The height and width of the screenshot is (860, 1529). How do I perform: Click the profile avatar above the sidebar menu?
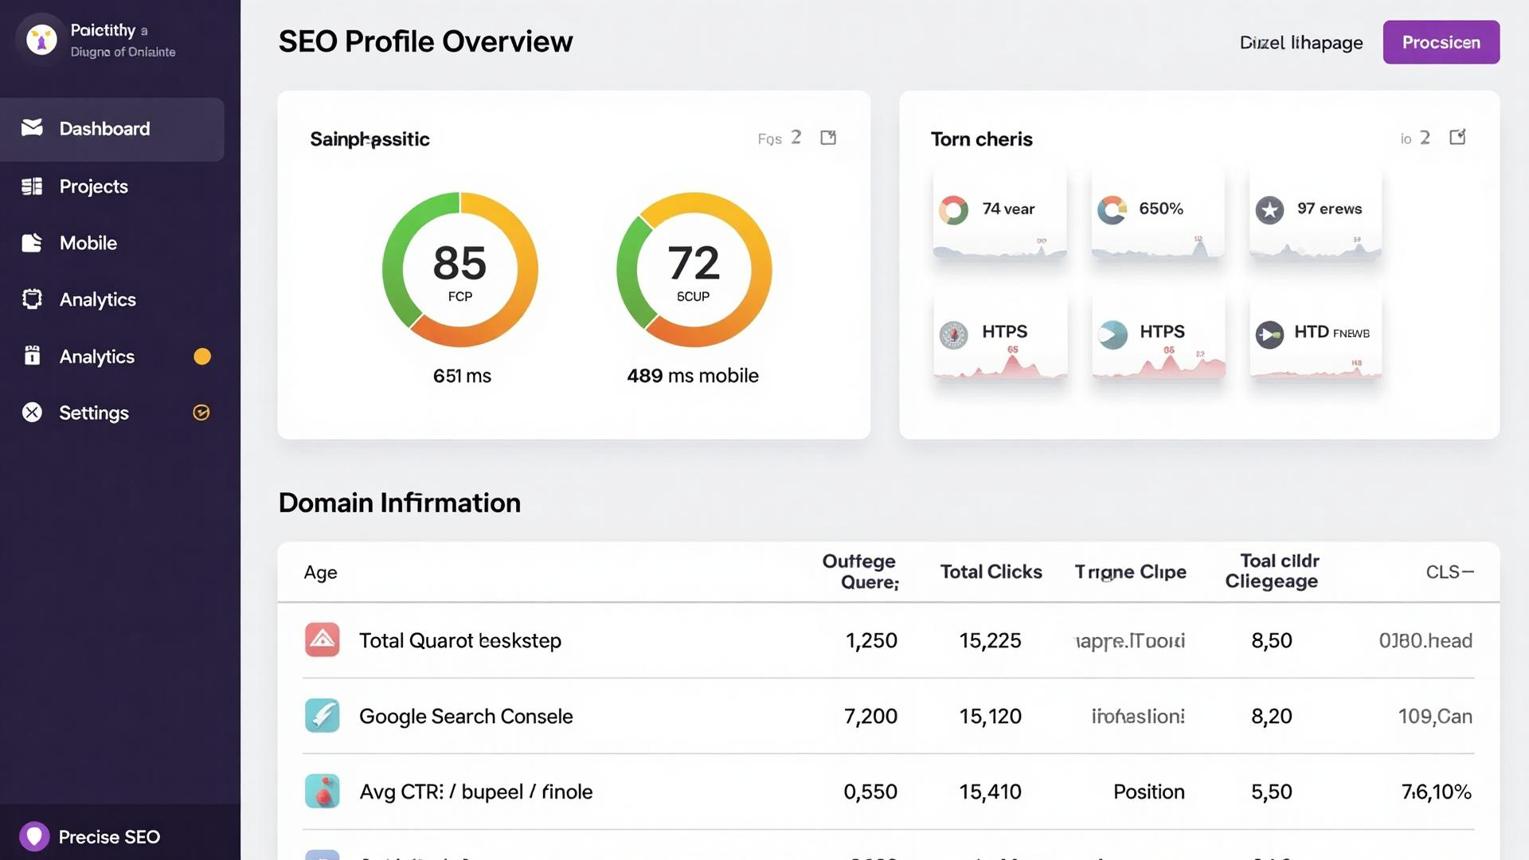coord(41,39)
